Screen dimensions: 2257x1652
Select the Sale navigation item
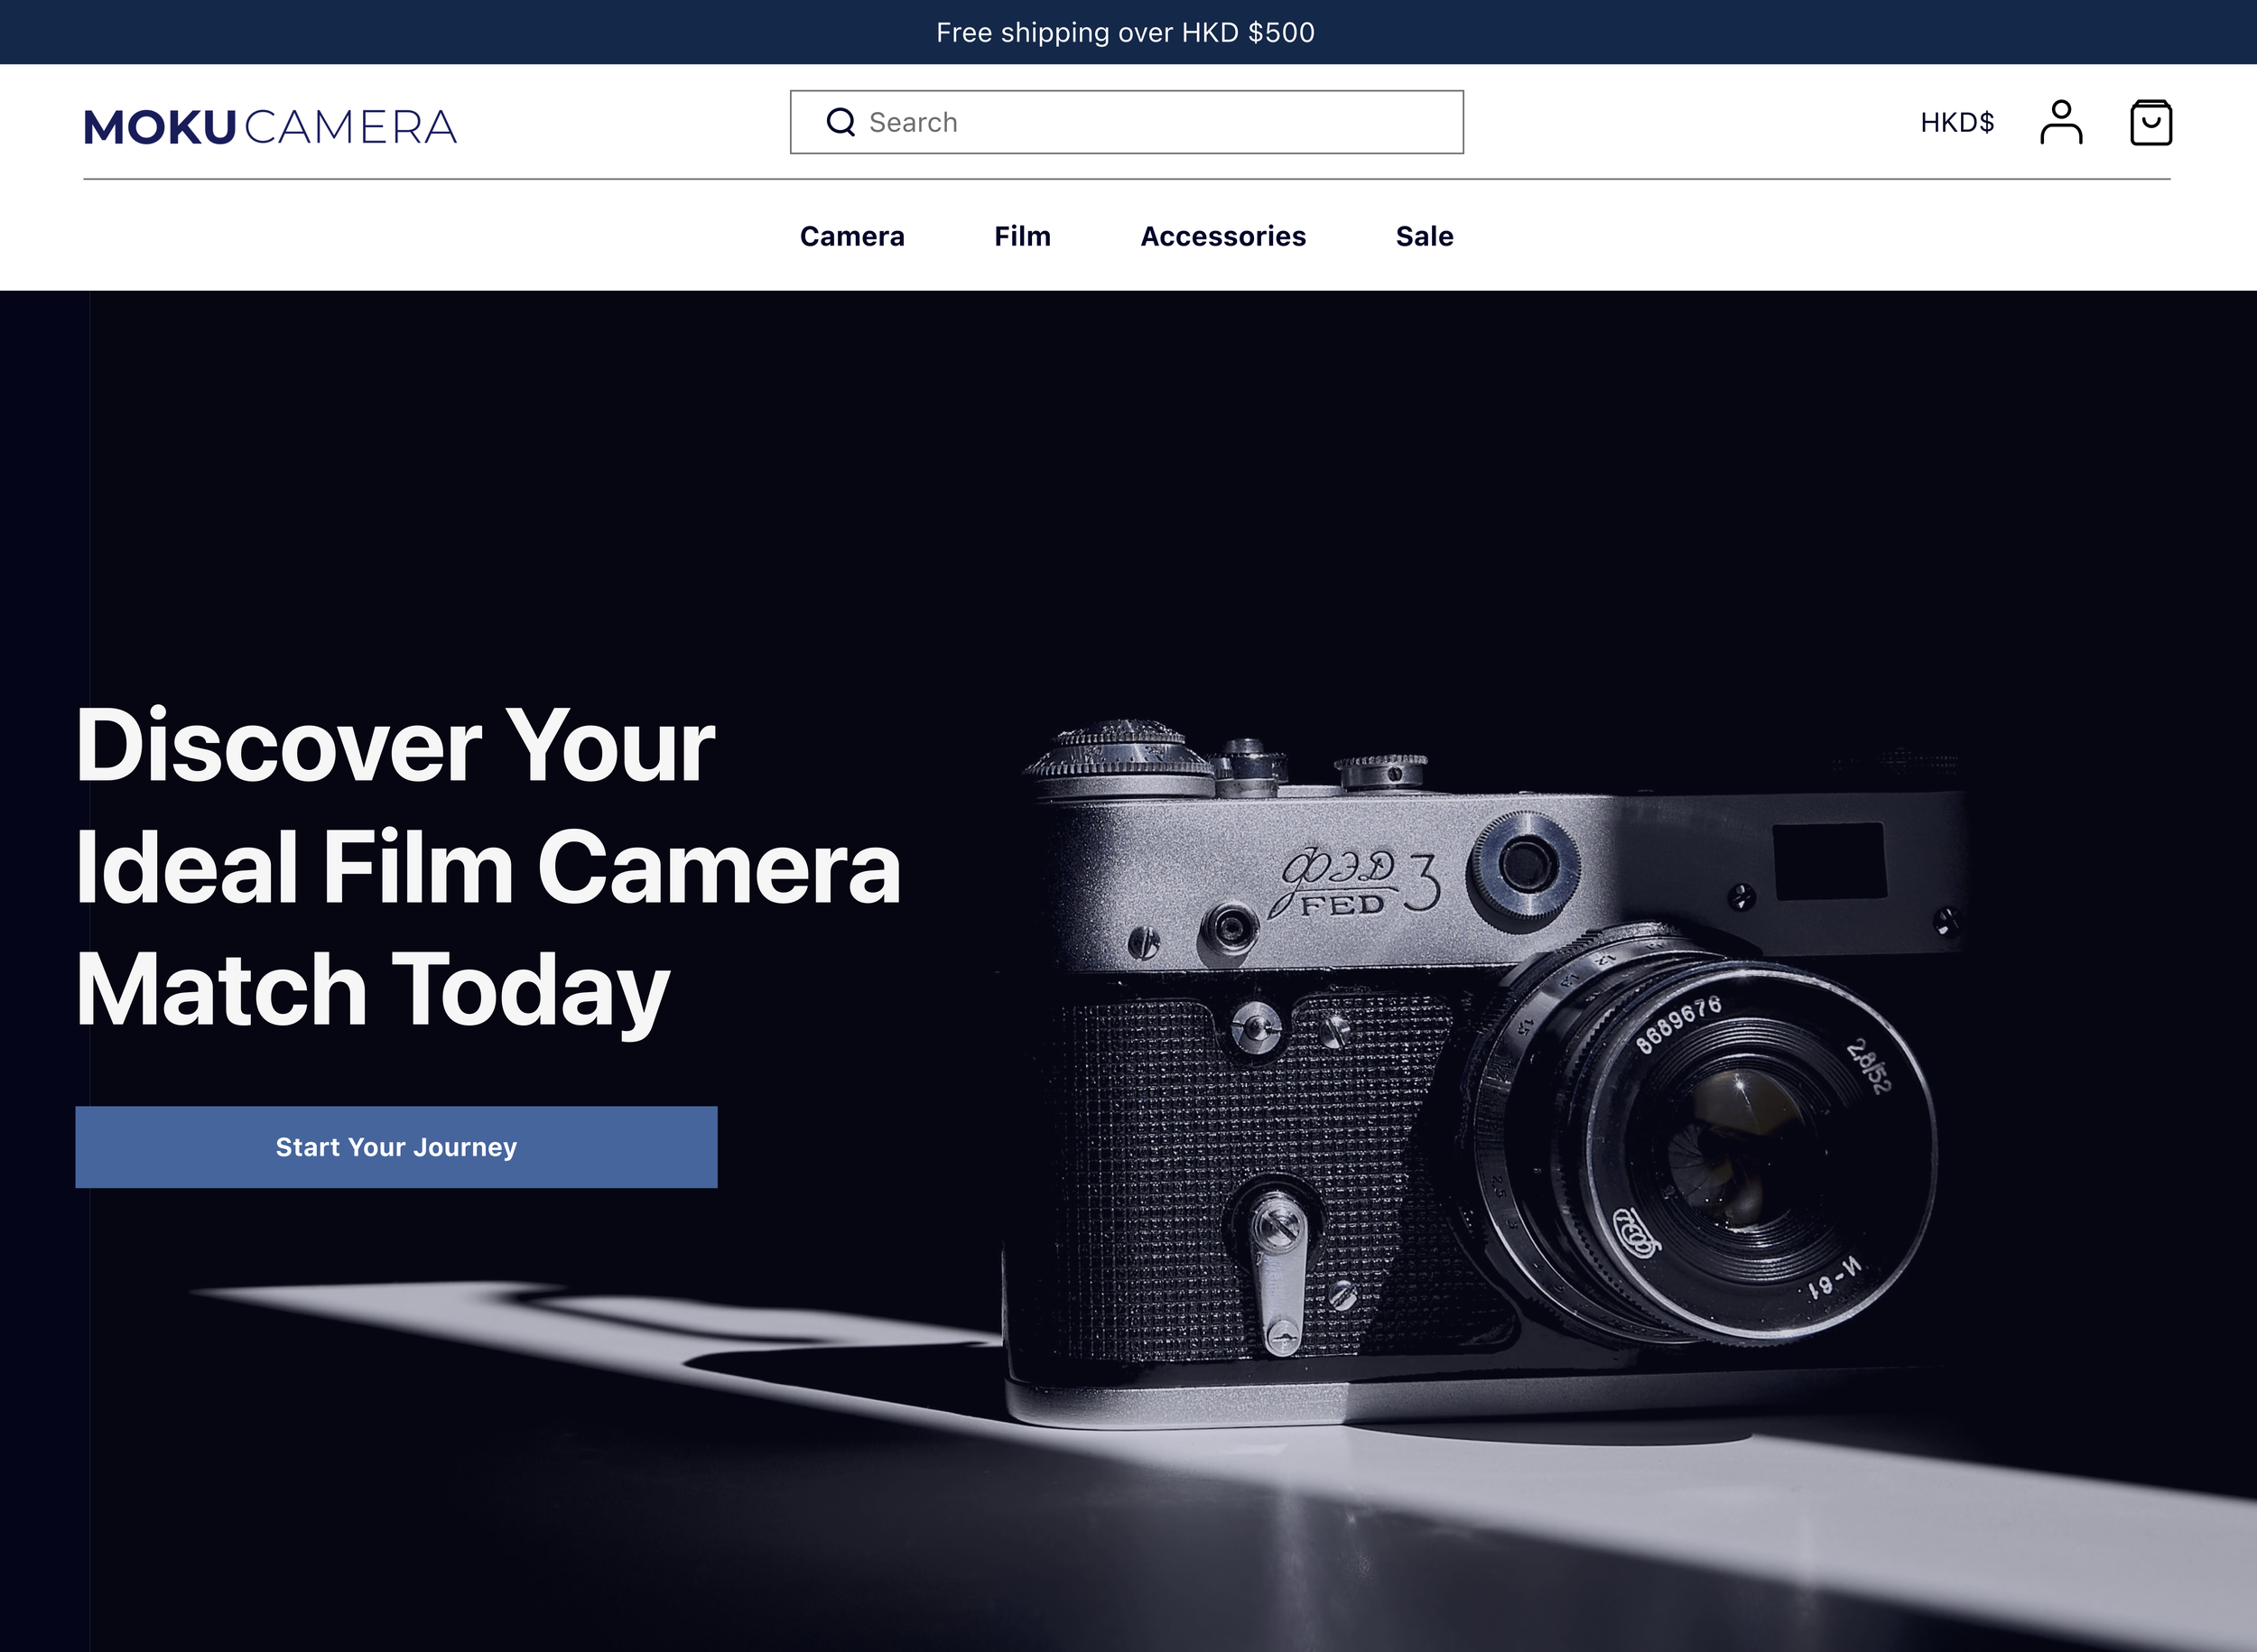point(1424,236)
